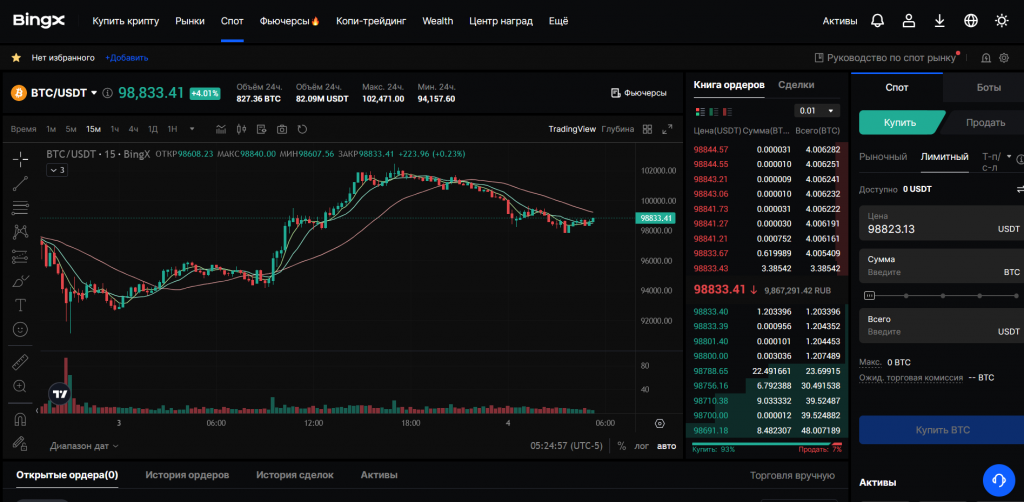The image size is (1024, 502).
Task: Show only asks in order book
Action: coord(727,112)
